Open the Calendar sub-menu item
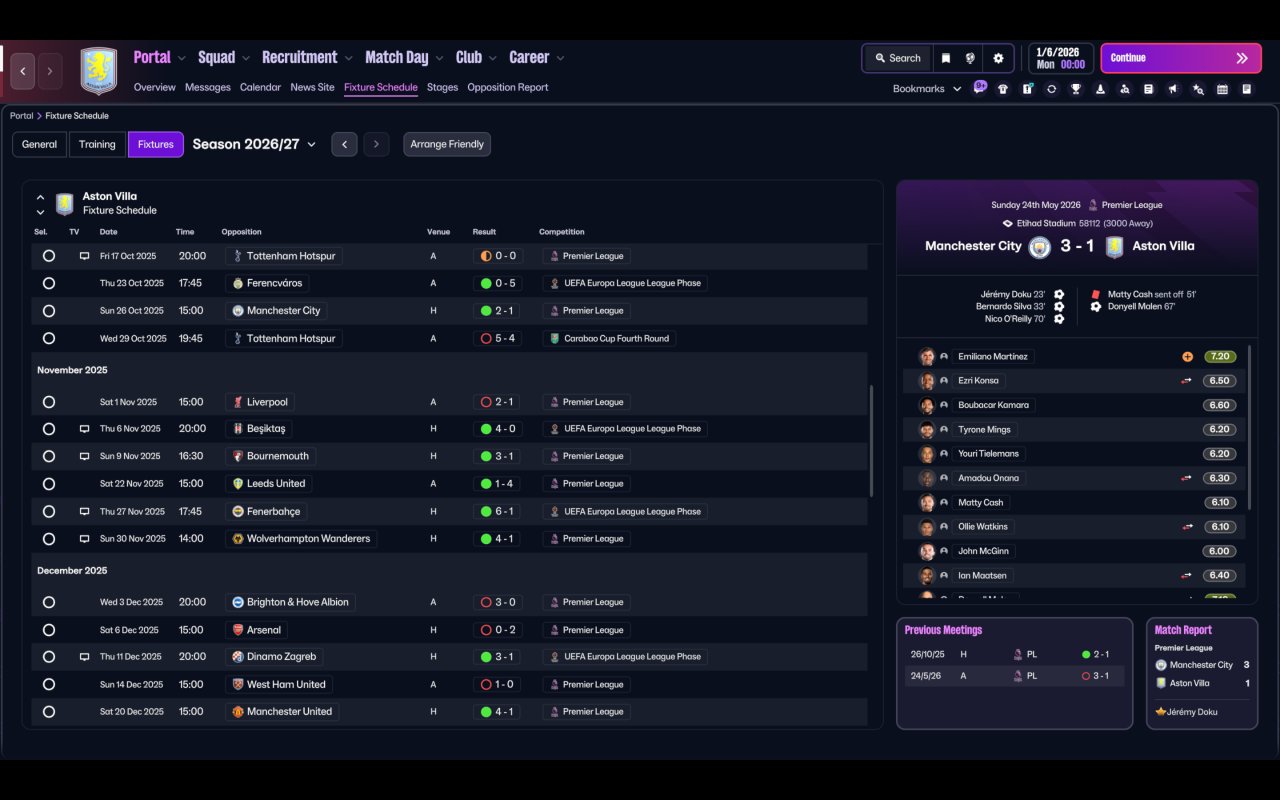The image size is (1280, 800). 260,87
